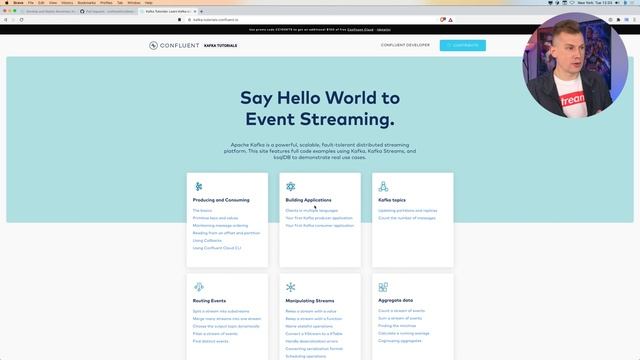Image resolution: width=640 pixels, height=360 pixels.
Task: Click the GitHub tab favicon
Action: [82, 11]
